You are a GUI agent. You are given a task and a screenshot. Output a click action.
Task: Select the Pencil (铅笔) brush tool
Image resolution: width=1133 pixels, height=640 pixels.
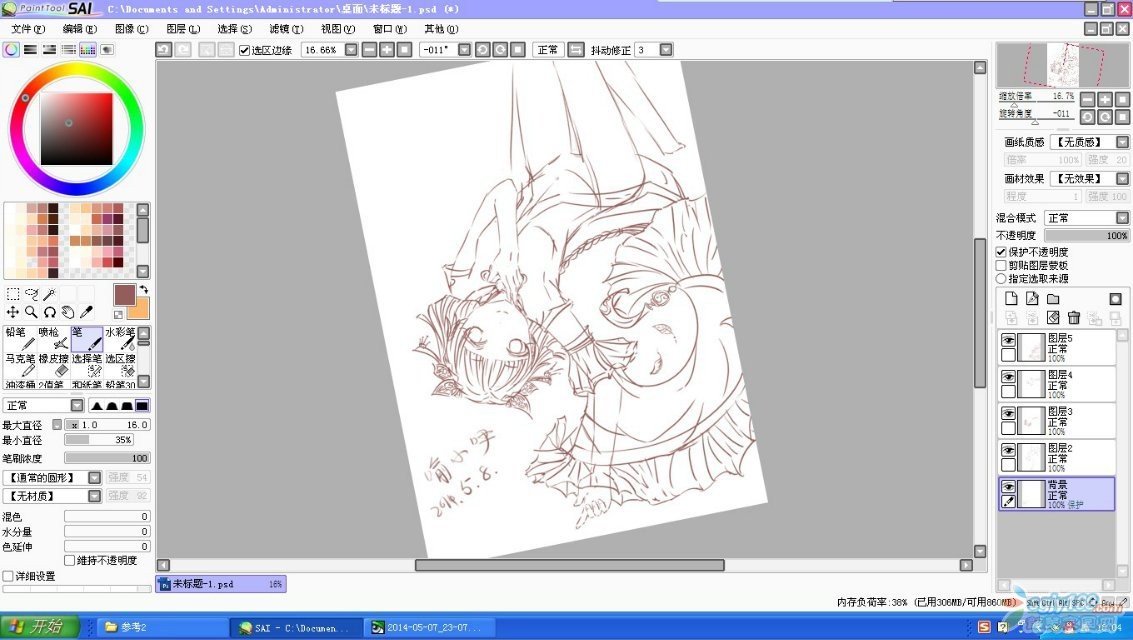pyautogui.click(x=19, y=338)
